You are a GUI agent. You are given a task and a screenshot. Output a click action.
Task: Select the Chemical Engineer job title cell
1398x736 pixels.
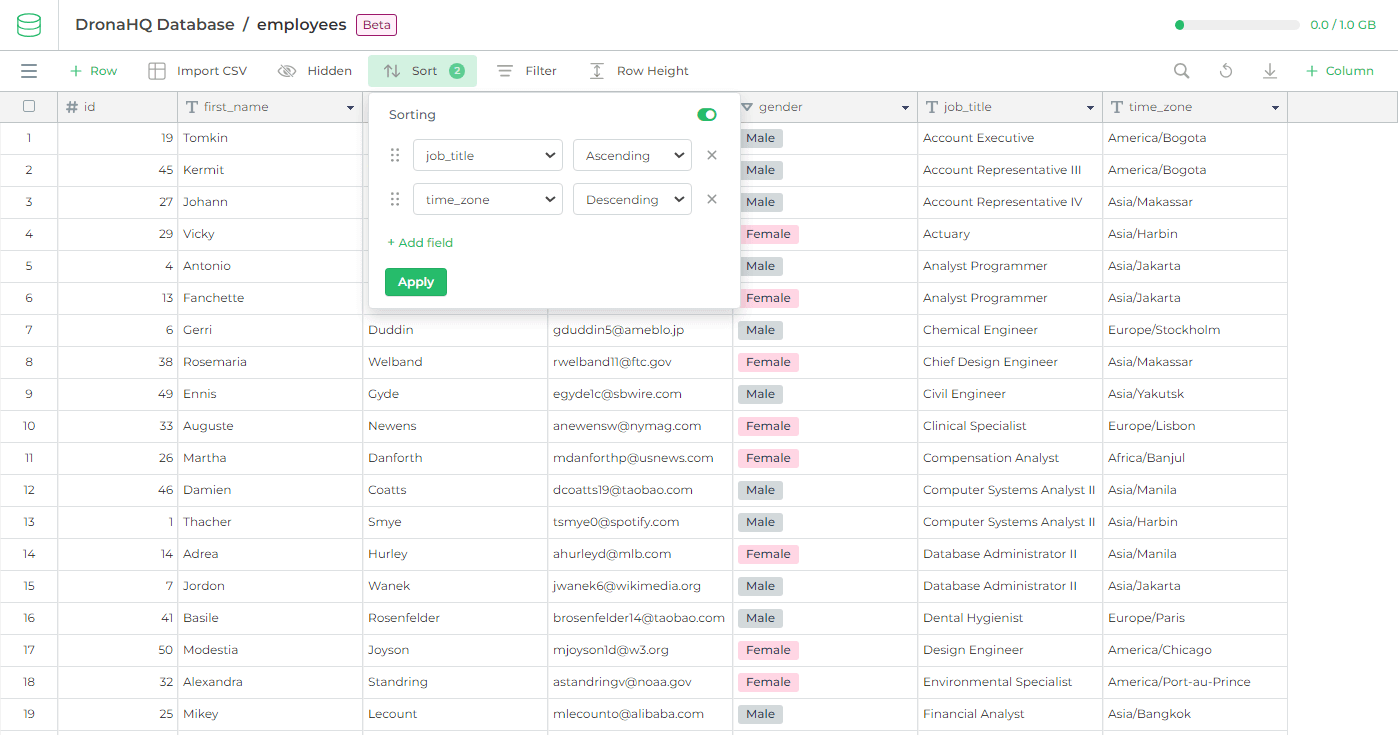(x=1010, y=330)
